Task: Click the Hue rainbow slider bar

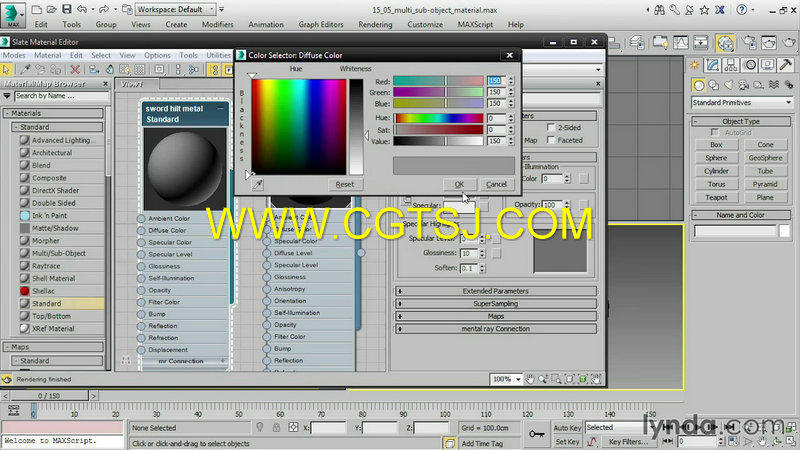Action: tap(438, 118)
